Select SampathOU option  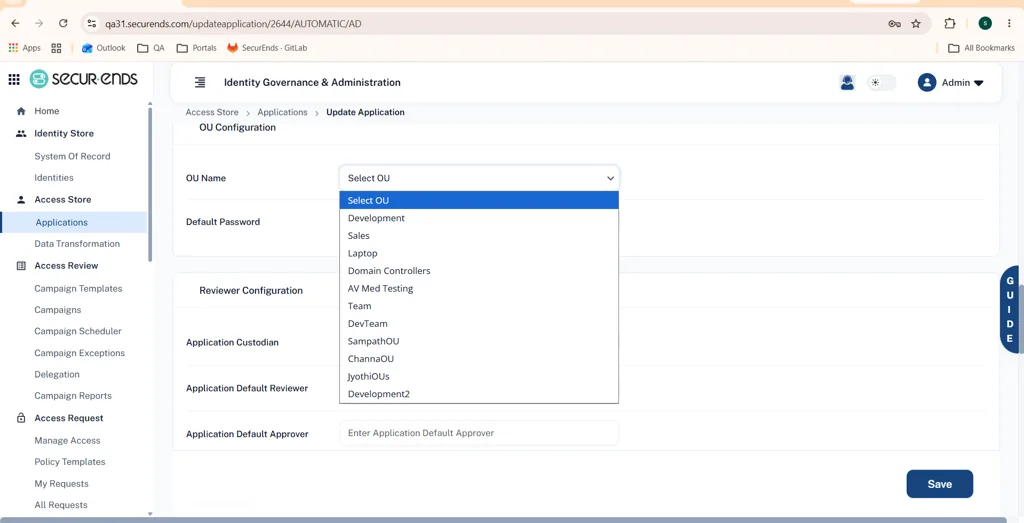[479, 341]
